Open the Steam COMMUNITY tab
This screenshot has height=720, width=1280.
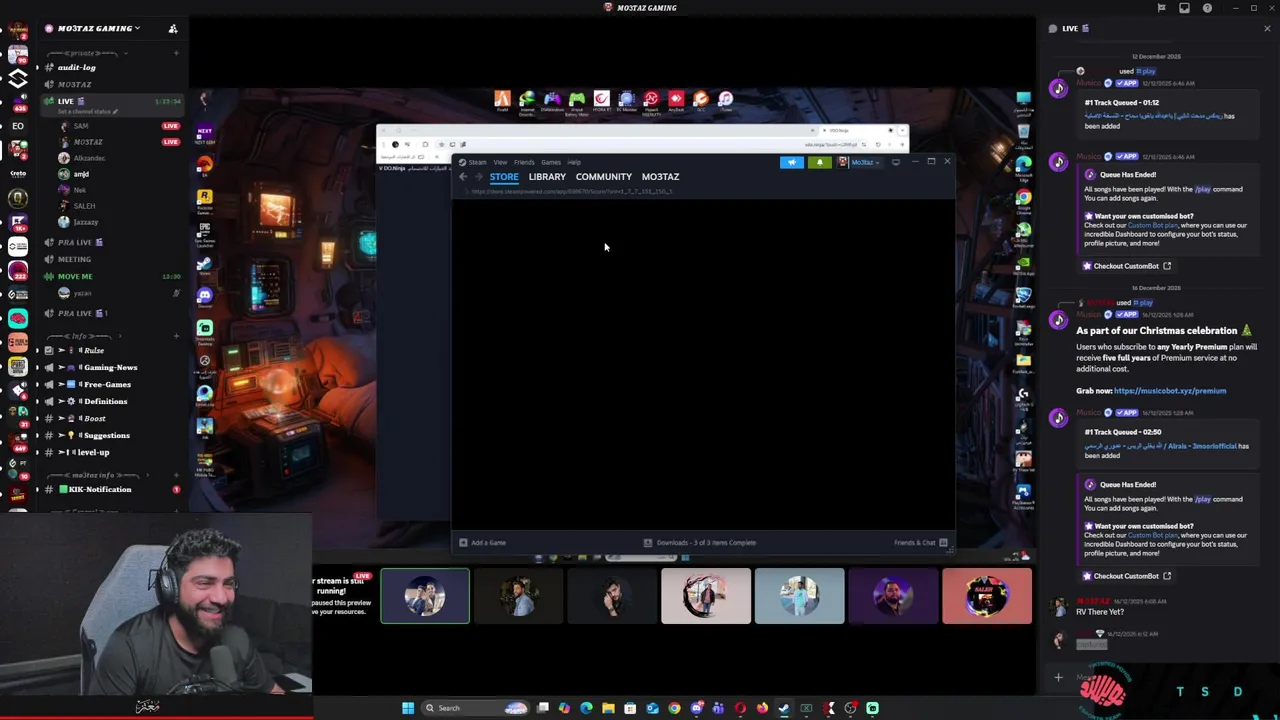(604, 177)
